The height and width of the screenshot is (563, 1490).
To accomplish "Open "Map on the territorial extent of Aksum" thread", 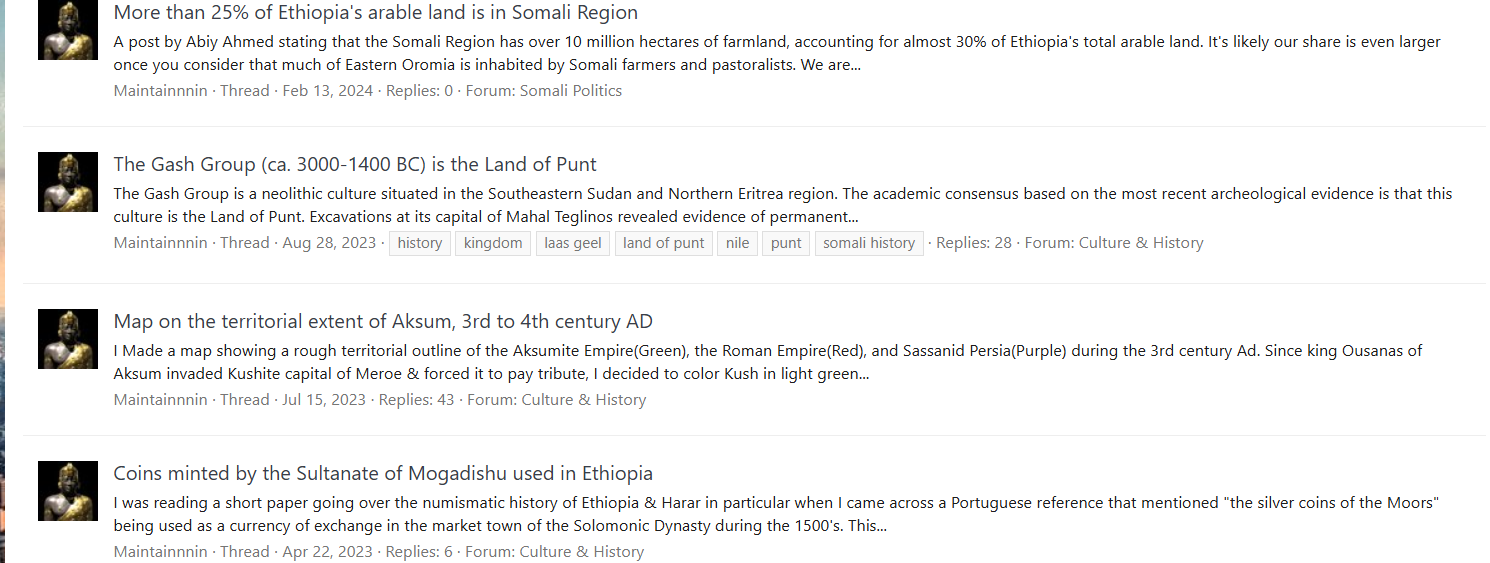I will (383, 322).
